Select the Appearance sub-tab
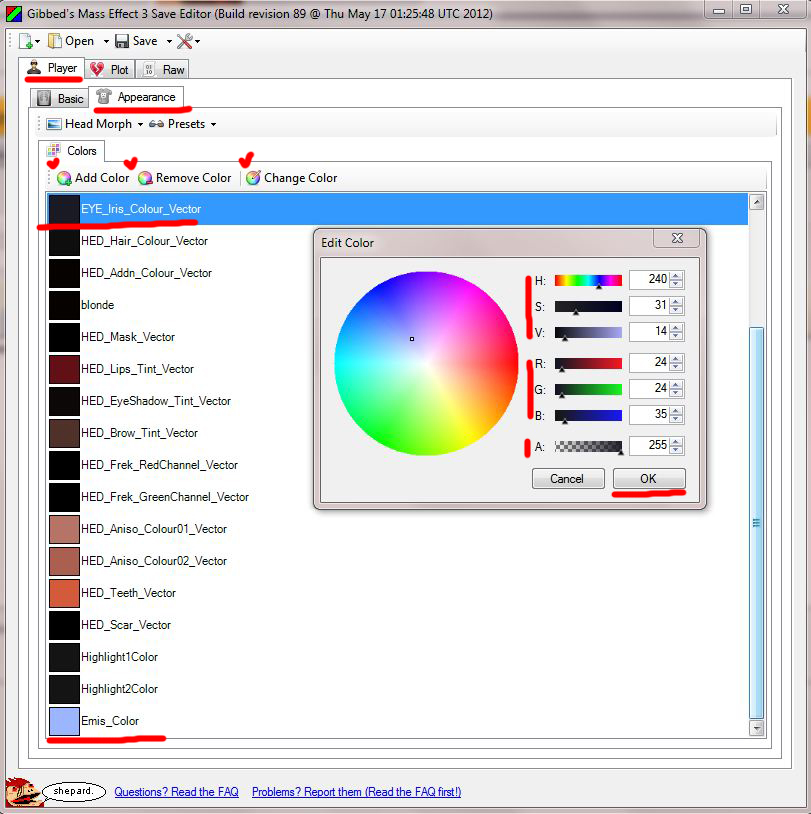The image size is (811, 814). point(136,97)
